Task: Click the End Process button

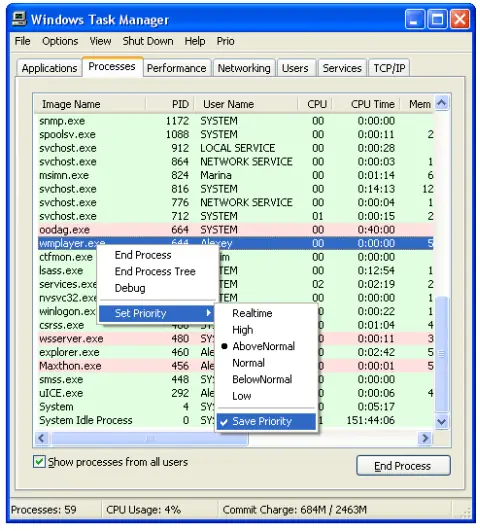Action: point(403,466)
